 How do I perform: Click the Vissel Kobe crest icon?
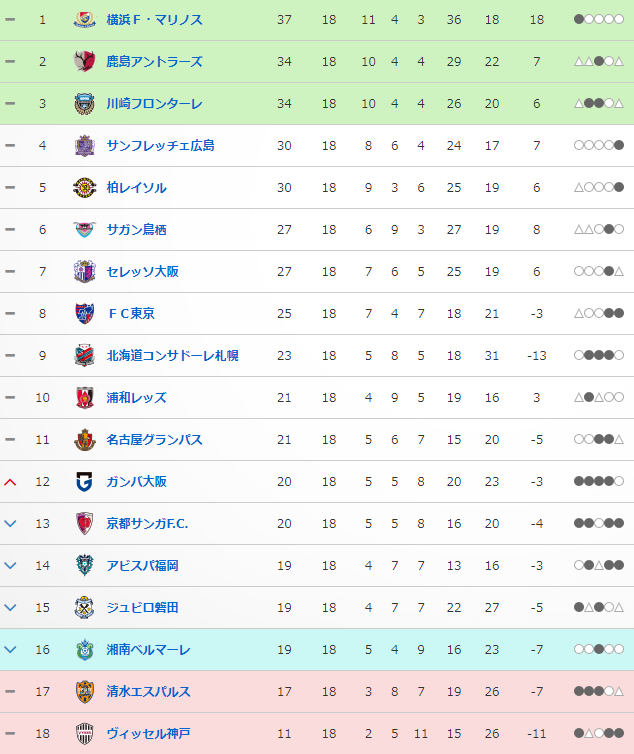(84, 733)
